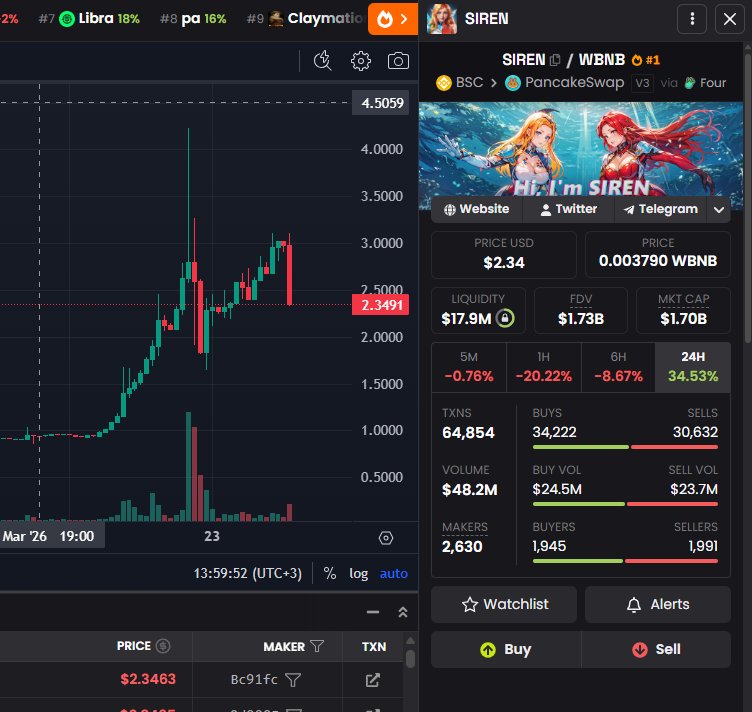Click the PRICE 0.003790 WBNB box

tap(658, 255)
